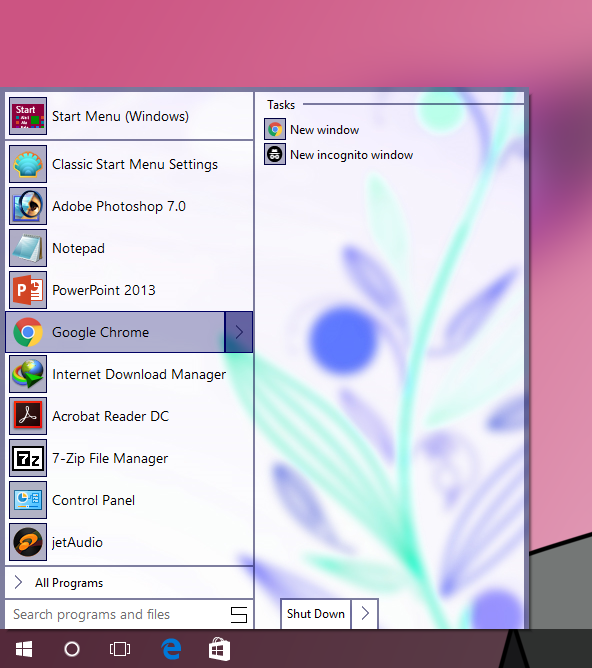This screenshot has height=668, width=592.
Task: Click the Shut Down button
Action: coord(316,613)
